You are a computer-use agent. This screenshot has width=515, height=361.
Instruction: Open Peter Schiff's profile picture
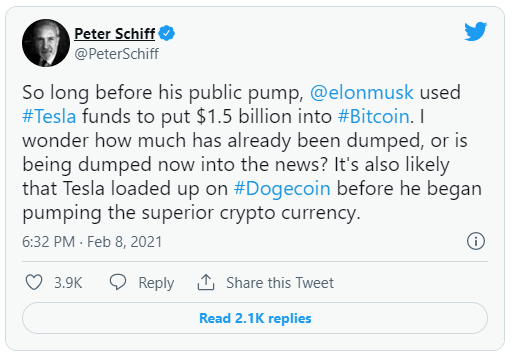tap(46, 43)
